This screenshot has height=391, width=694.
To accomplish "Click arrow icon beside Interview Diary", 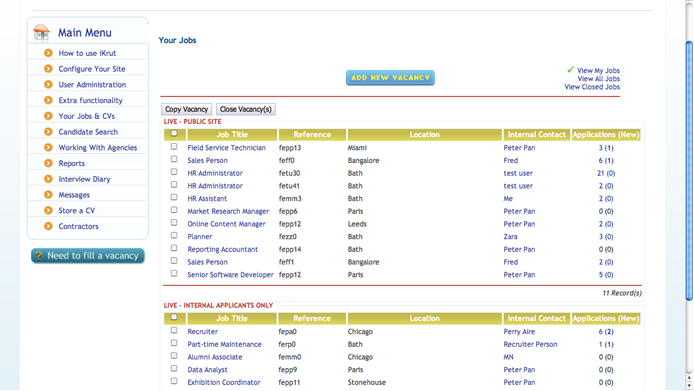I will point(48,179).
